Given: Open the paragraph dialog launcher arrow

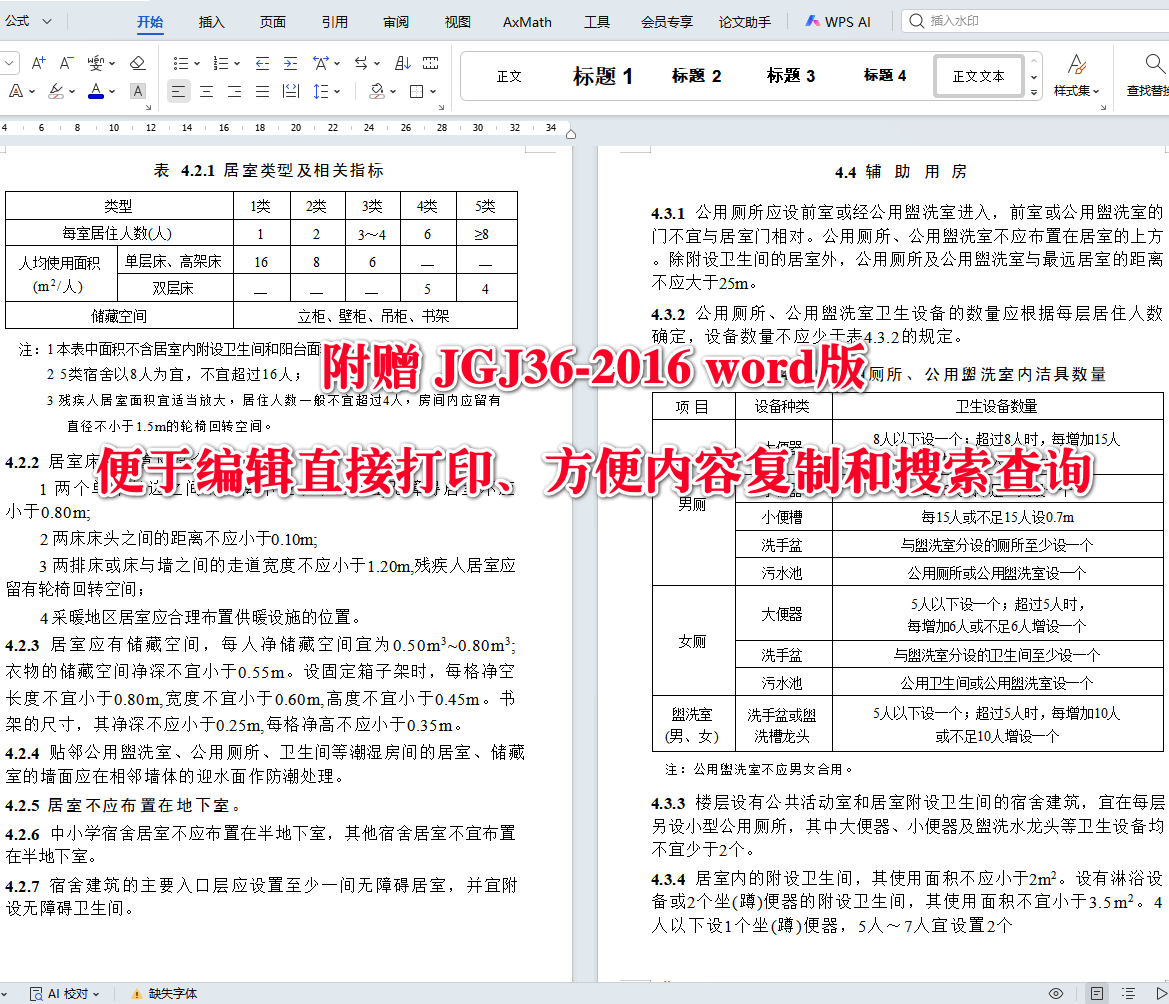Looking at the screenshot, I should 441,107.
